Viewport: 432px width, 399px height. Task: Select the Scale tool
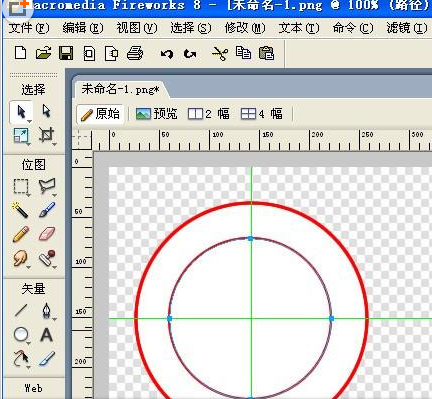21,136
